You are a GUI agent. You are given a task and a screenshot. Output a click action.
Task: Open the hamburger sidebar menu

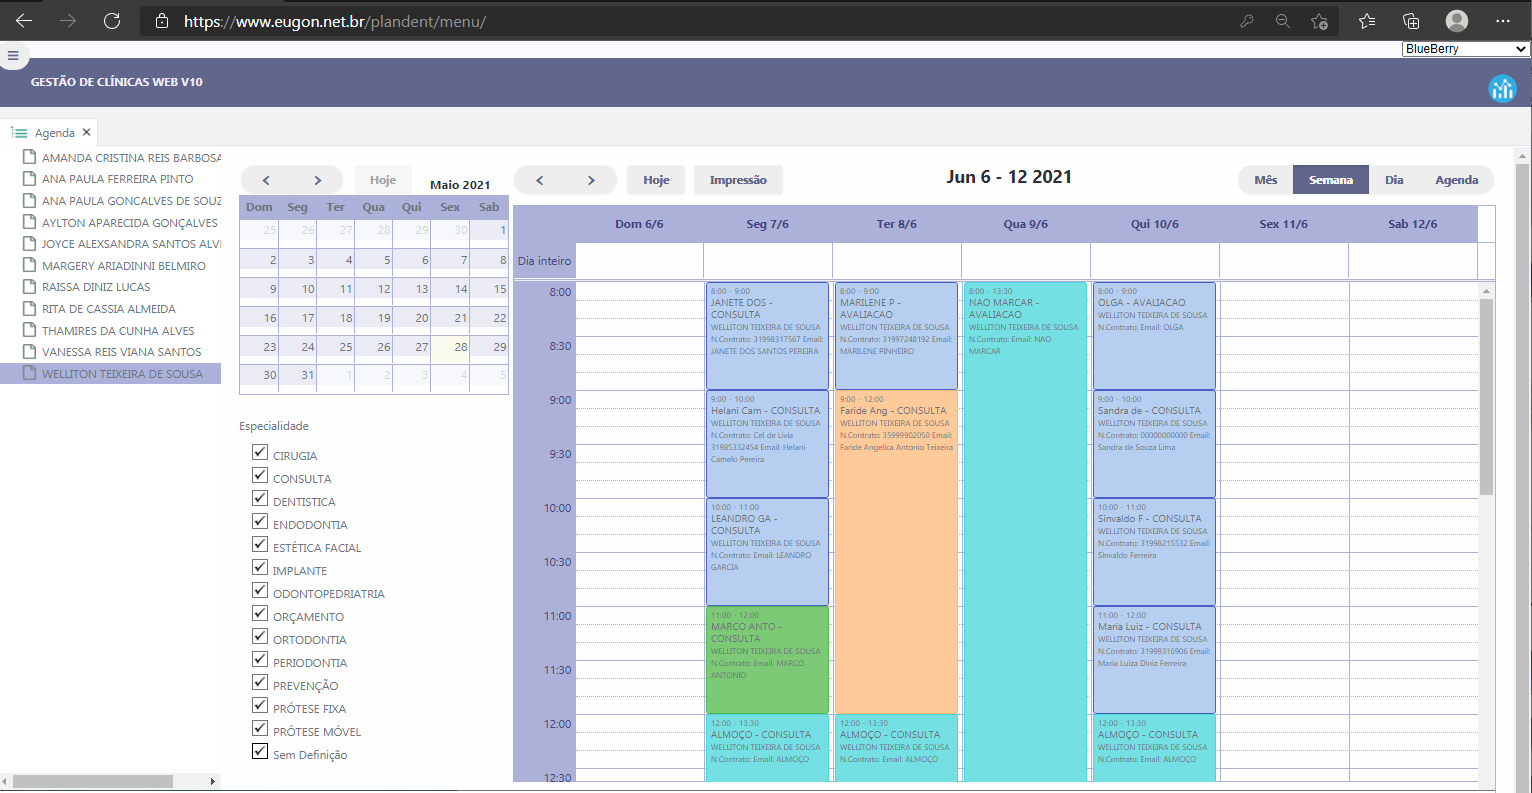point(13,56)
